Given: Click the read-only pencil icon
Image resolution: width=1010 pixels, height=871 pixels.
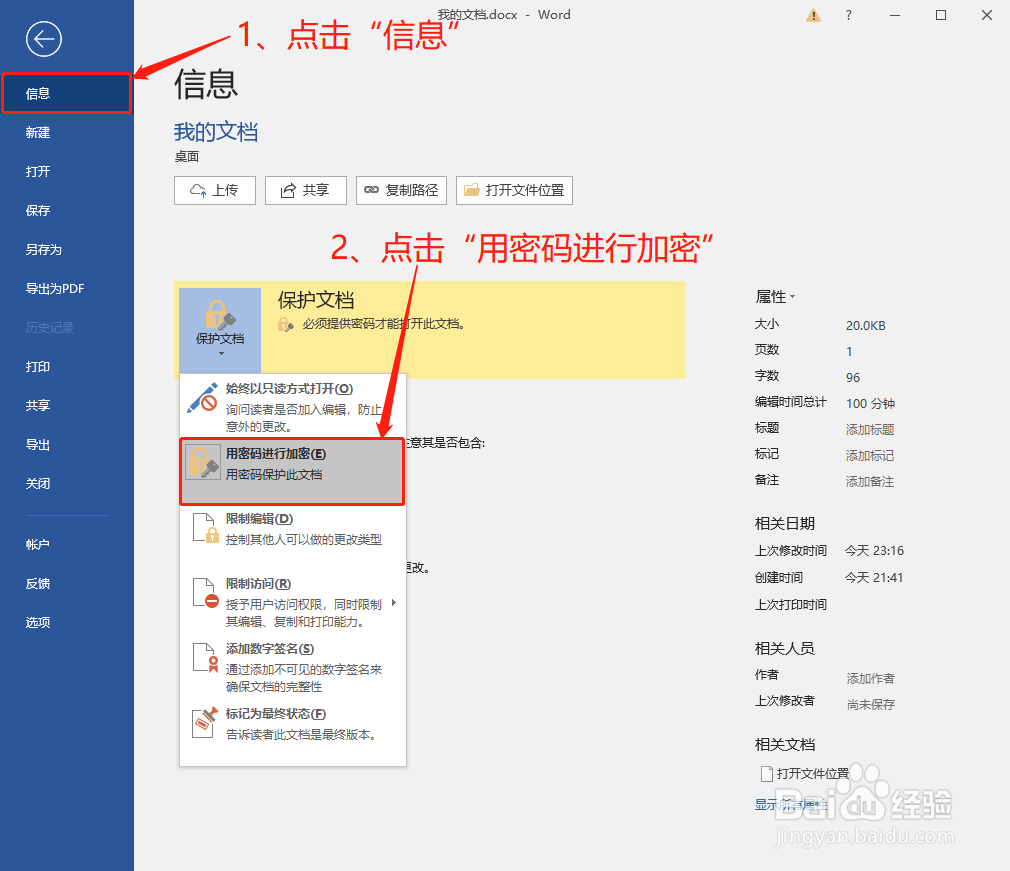Looking at the screenshot, I should [x=202, y=398].
